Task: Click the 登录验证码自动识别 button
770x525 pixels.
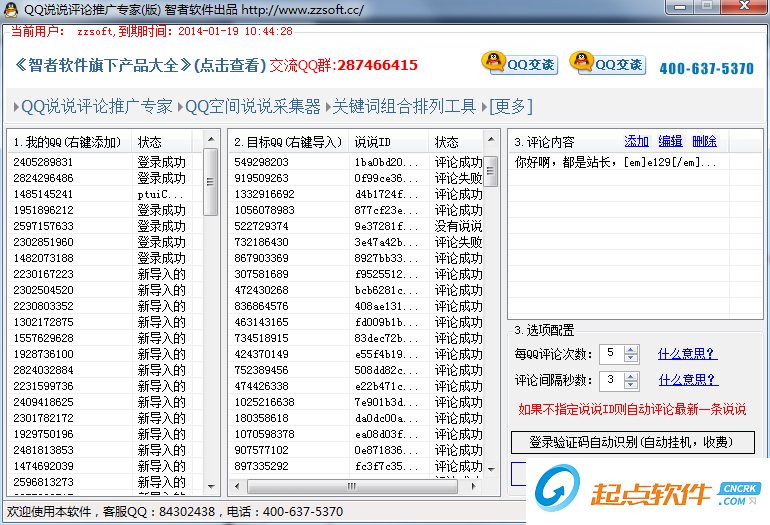Action: pos(632,442)
